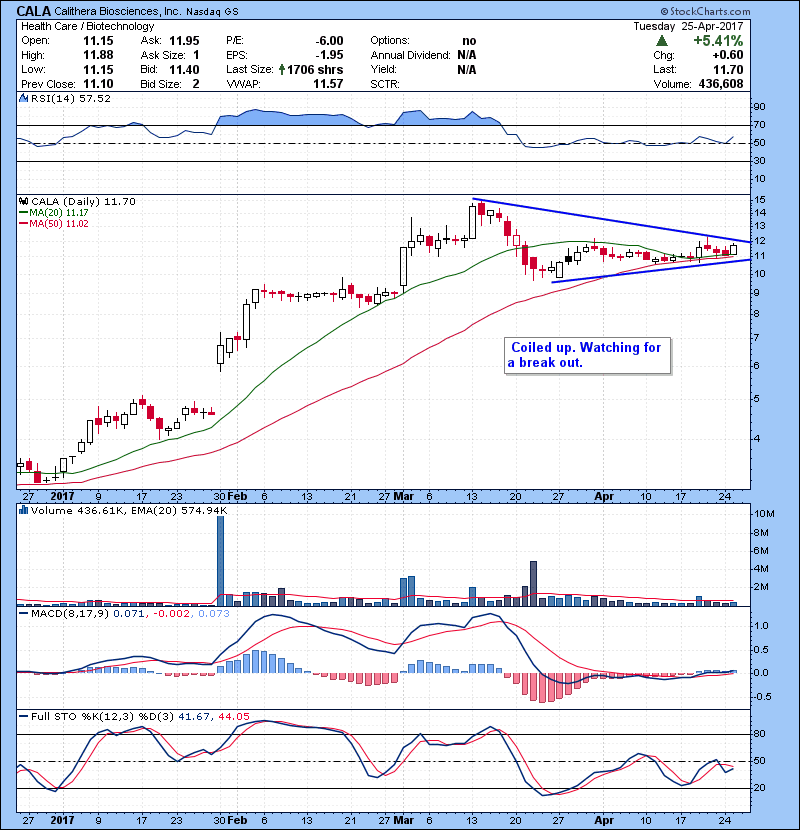Click the Coiled up annotation text box

587,355
